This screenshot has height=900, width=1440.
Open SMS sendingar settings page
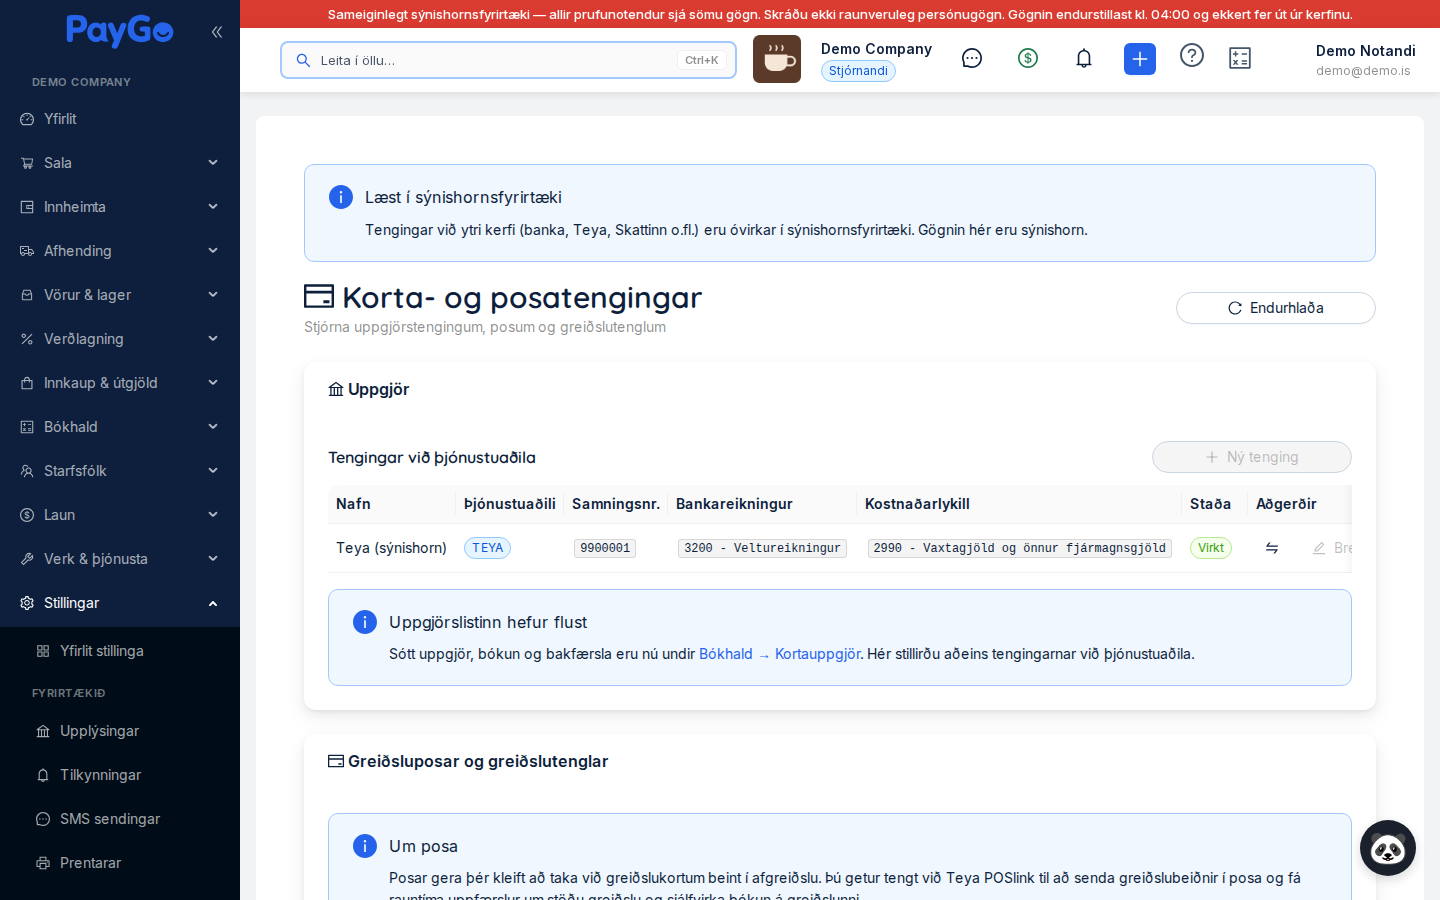click(x=120, y=819)
